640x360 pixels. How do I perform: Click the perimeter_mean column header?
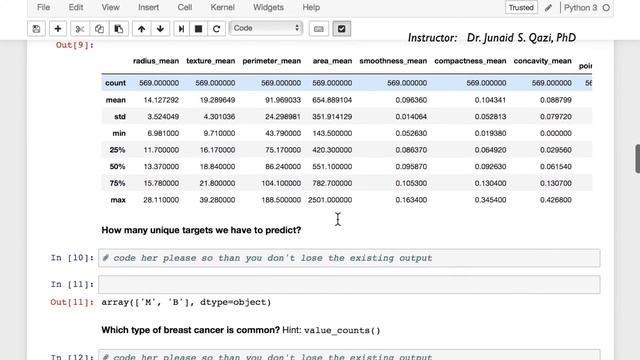pos(271,61)
